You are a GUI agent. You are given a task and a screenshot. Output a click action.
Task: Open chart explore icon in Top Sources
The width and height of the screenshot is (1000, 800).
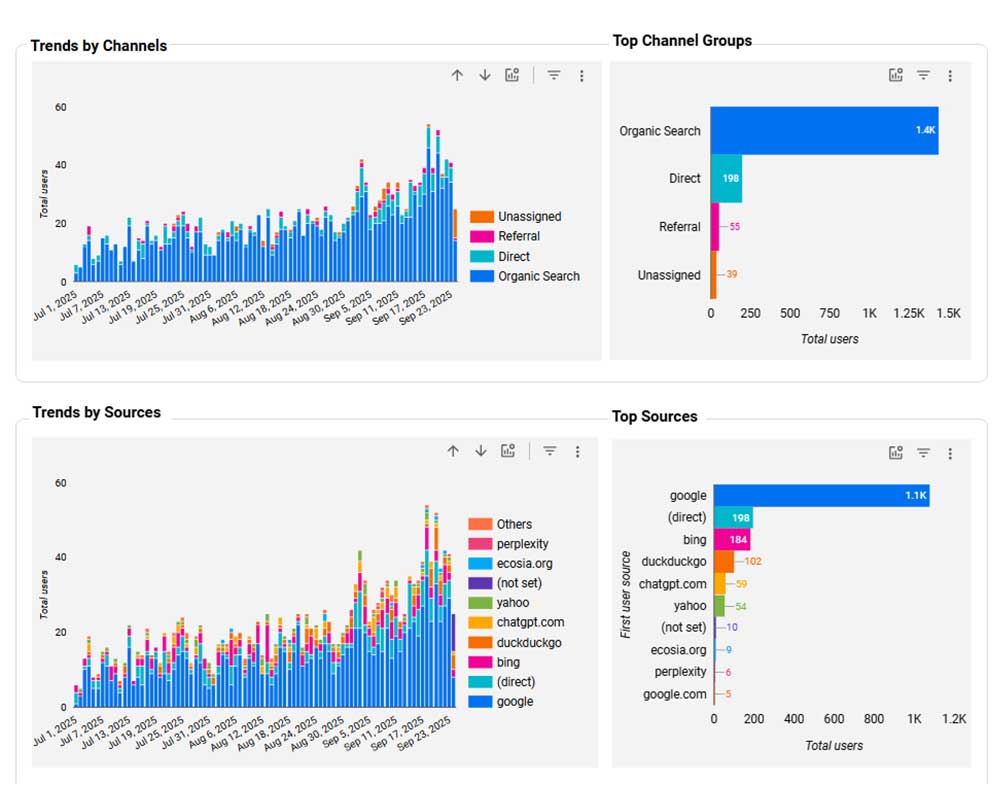[x=895, y=453]
